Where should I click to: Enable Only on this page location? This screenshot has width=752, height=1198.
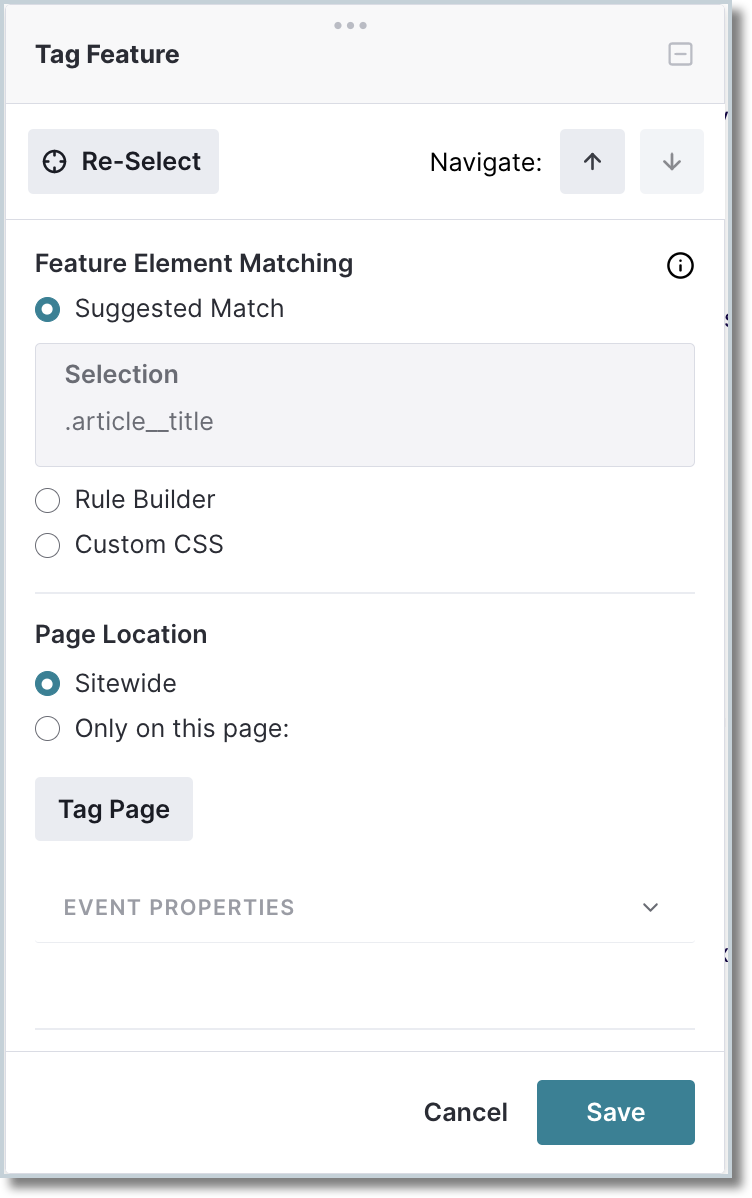47,729
